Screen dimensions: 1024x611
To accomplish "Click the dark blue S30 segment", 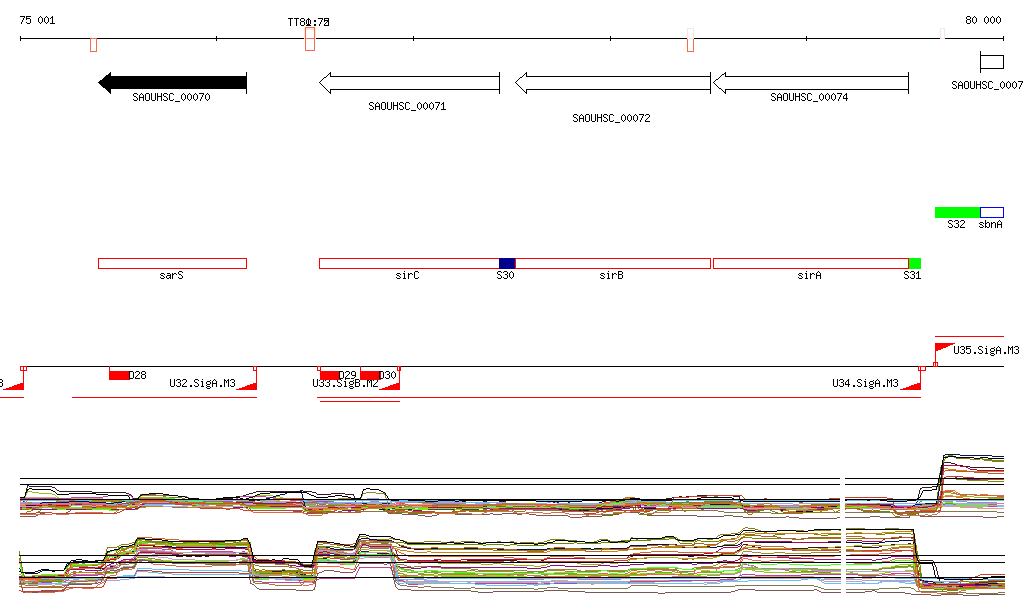I will pos(507,264).
